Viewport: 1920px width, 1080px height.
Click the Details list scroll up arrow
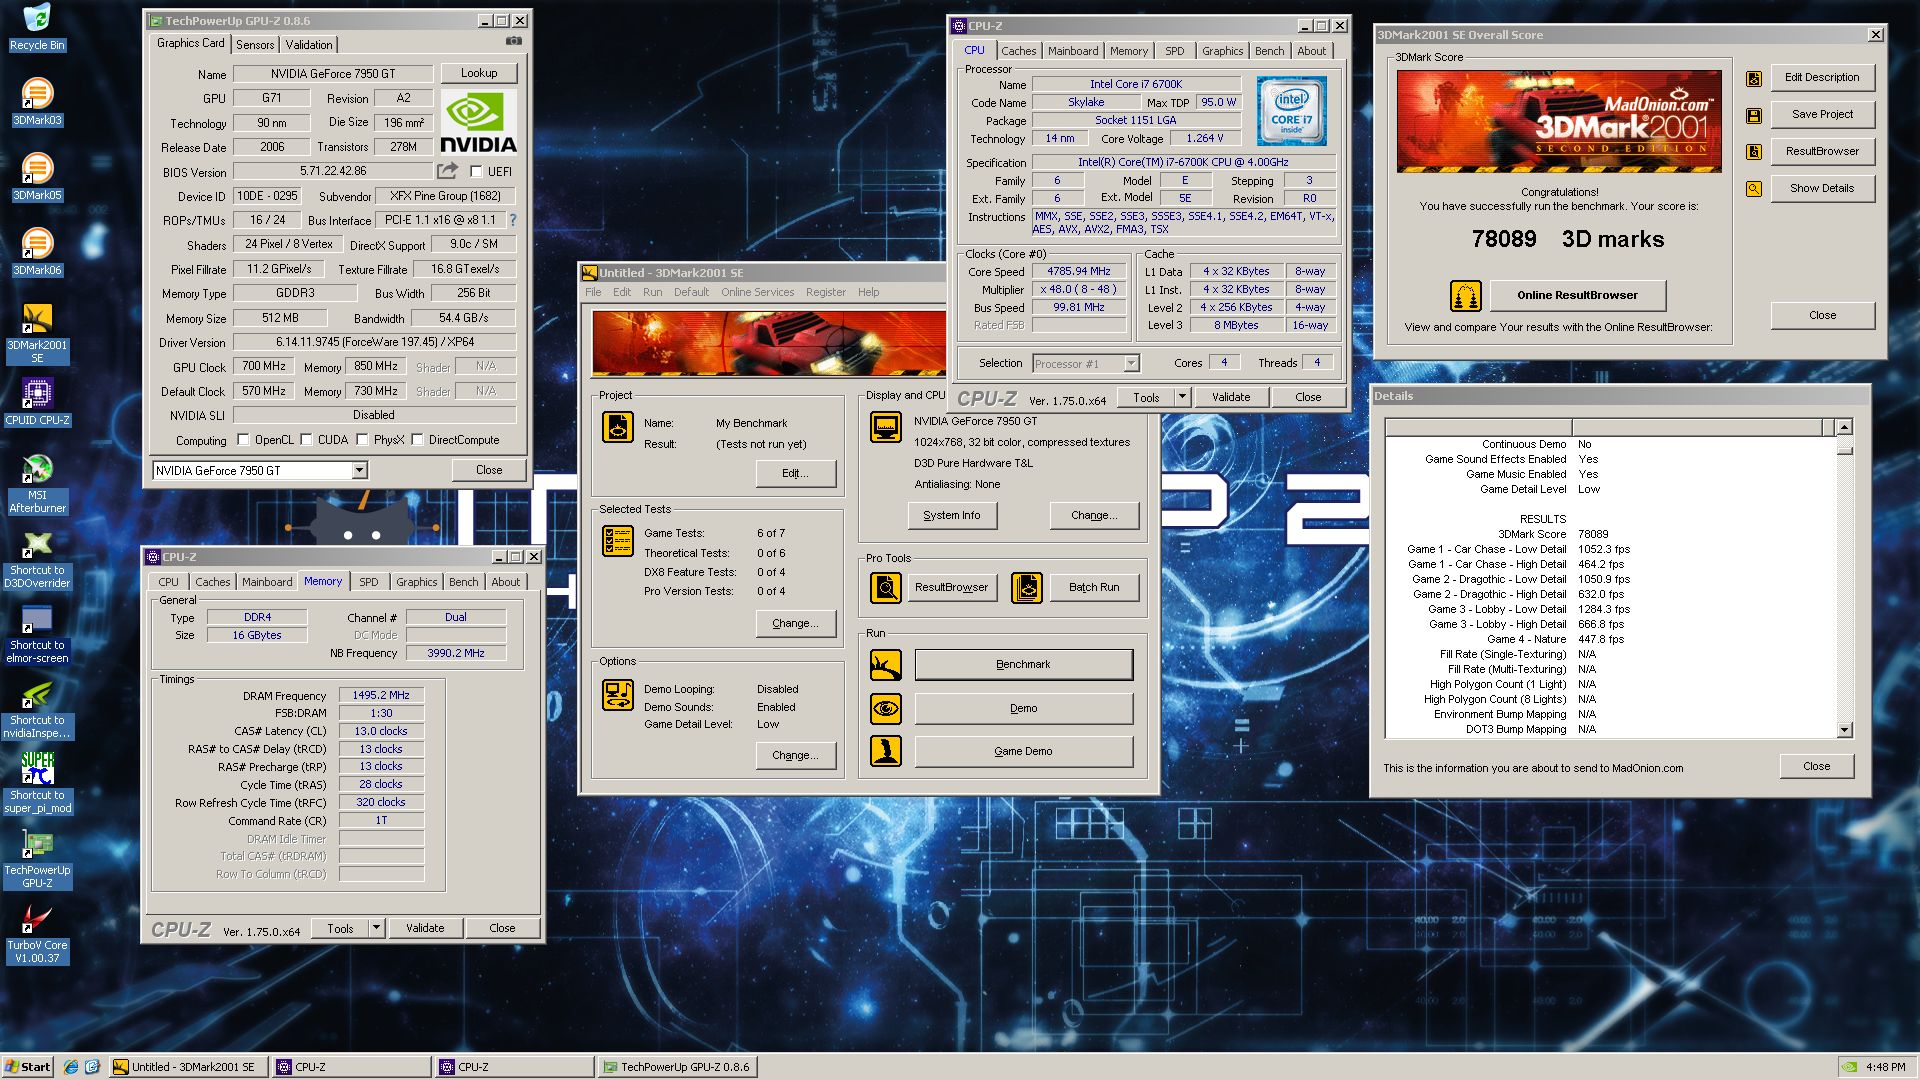(1845, 427)
